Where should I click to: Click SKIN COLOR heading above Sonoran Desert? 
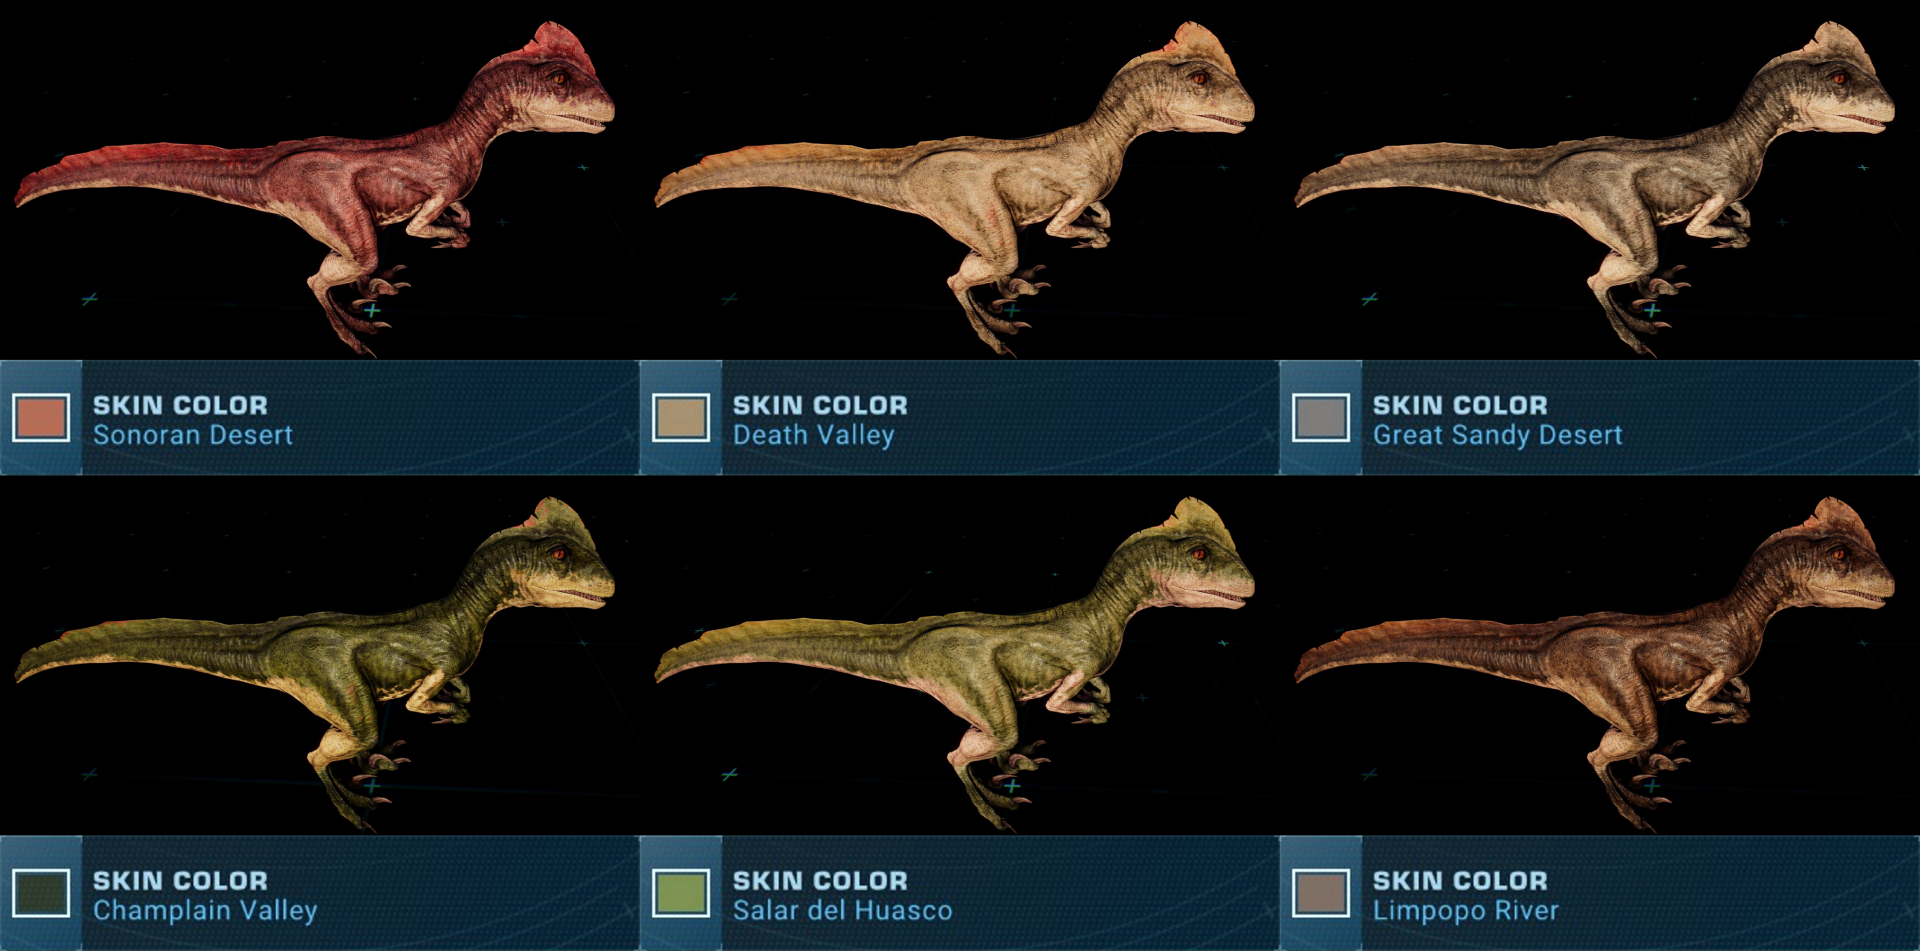tap(180, 405)
